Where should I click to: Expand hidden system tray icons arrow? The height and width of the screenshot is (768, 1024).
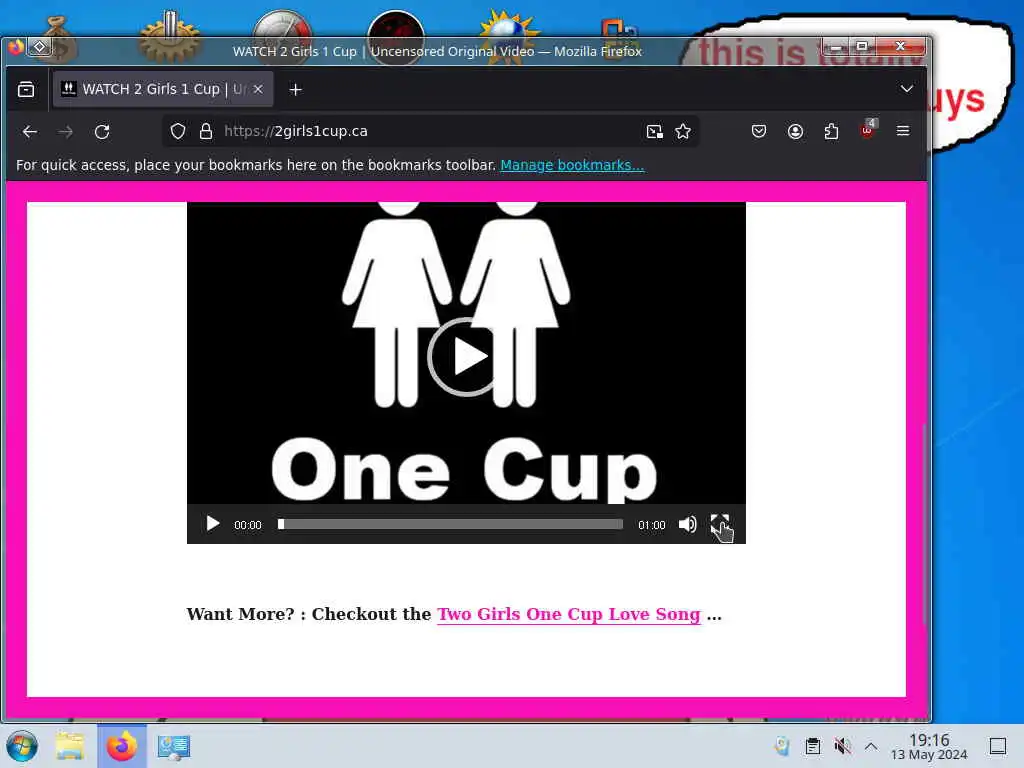pos(871,746)
